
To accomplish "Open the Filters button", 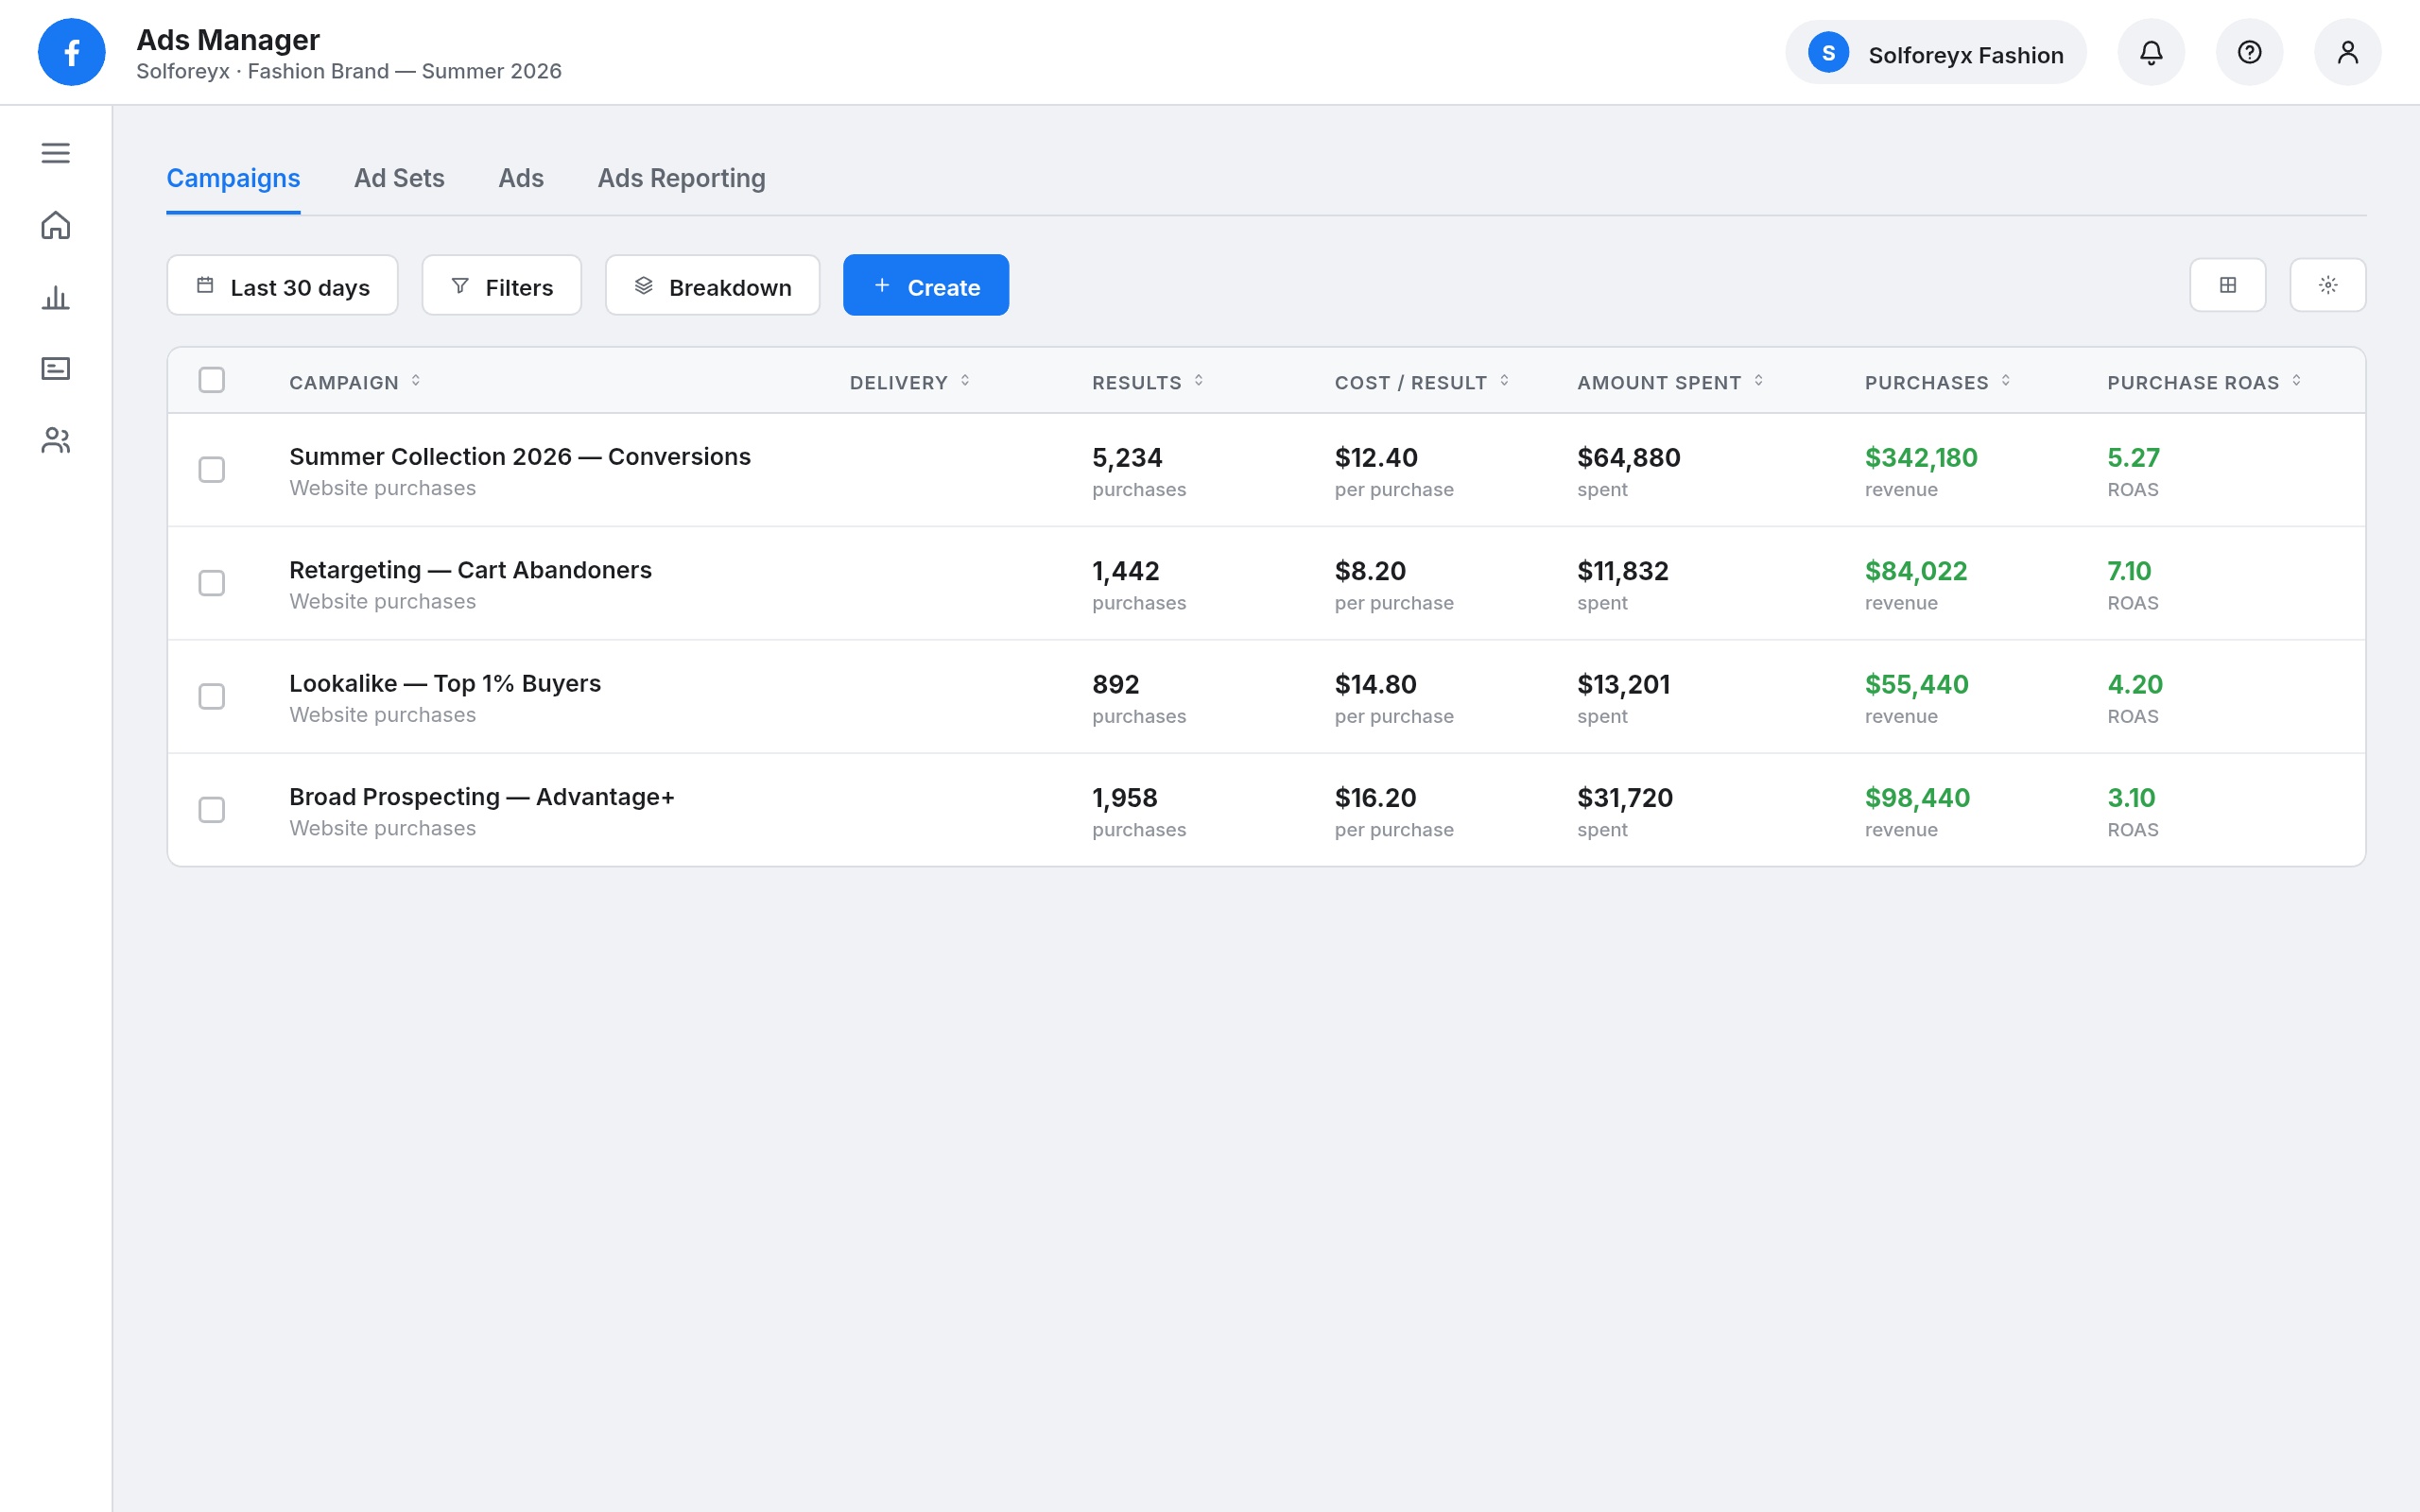I will pyautogui.click(x=501, y=286).
